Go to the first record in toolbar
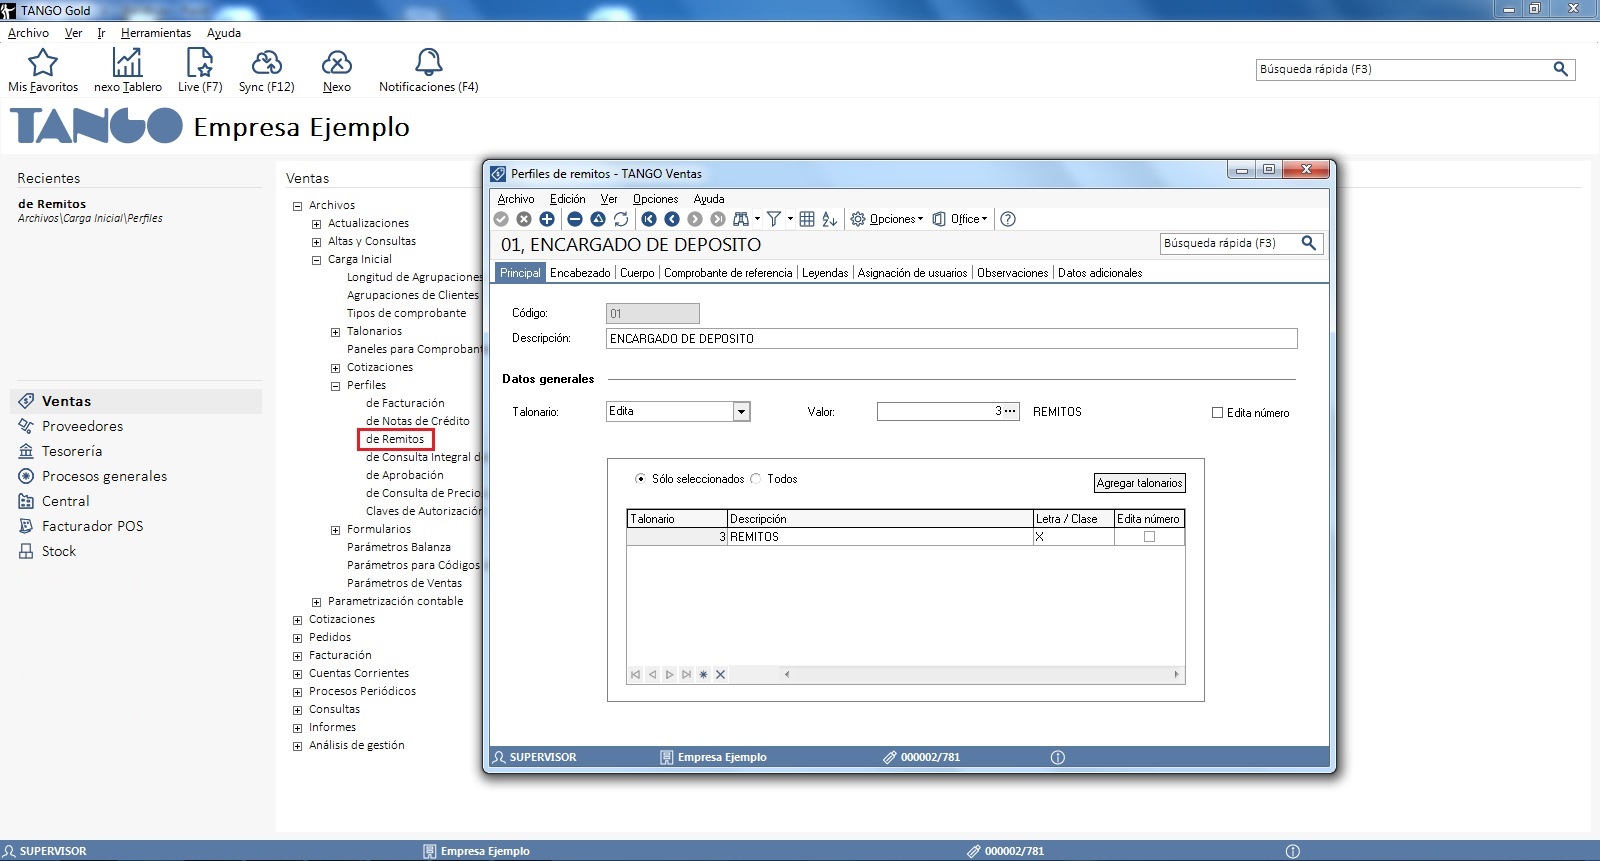This screenshot has height=861, width=1600. click(x=649, y=219)
